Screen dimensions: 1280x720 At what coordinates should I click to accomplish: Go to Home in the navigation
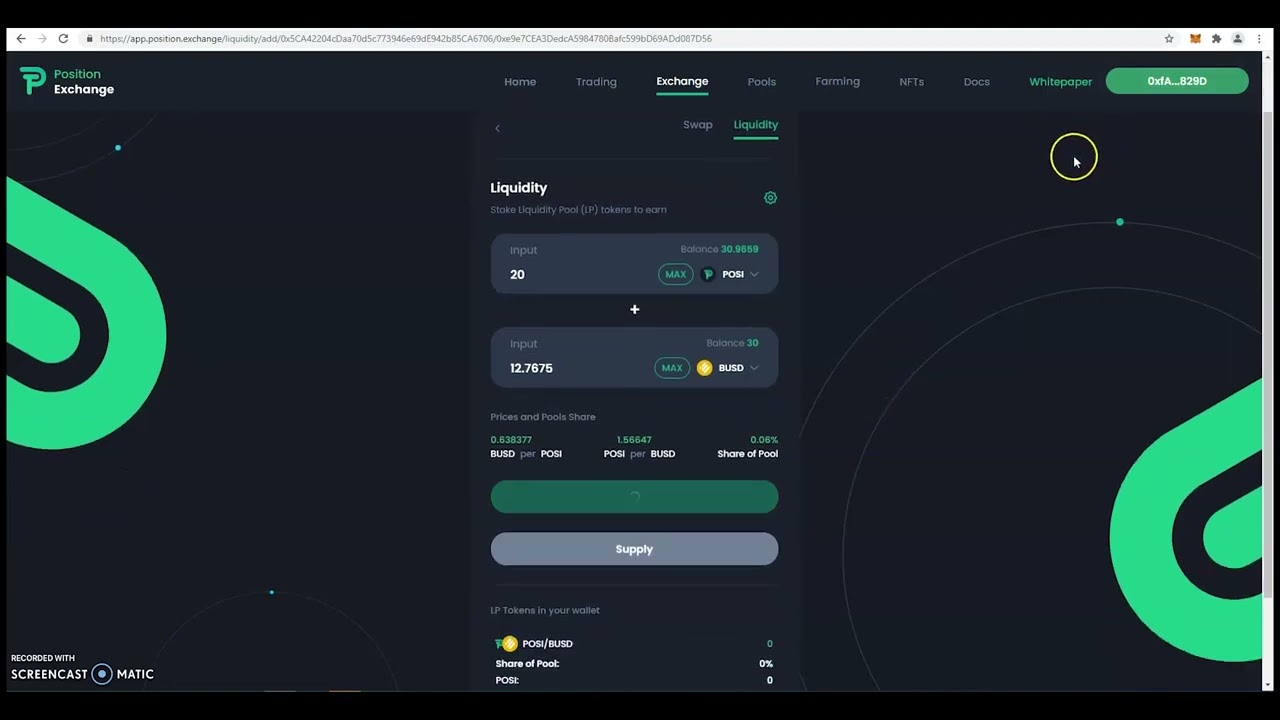(x=520, y=82)
